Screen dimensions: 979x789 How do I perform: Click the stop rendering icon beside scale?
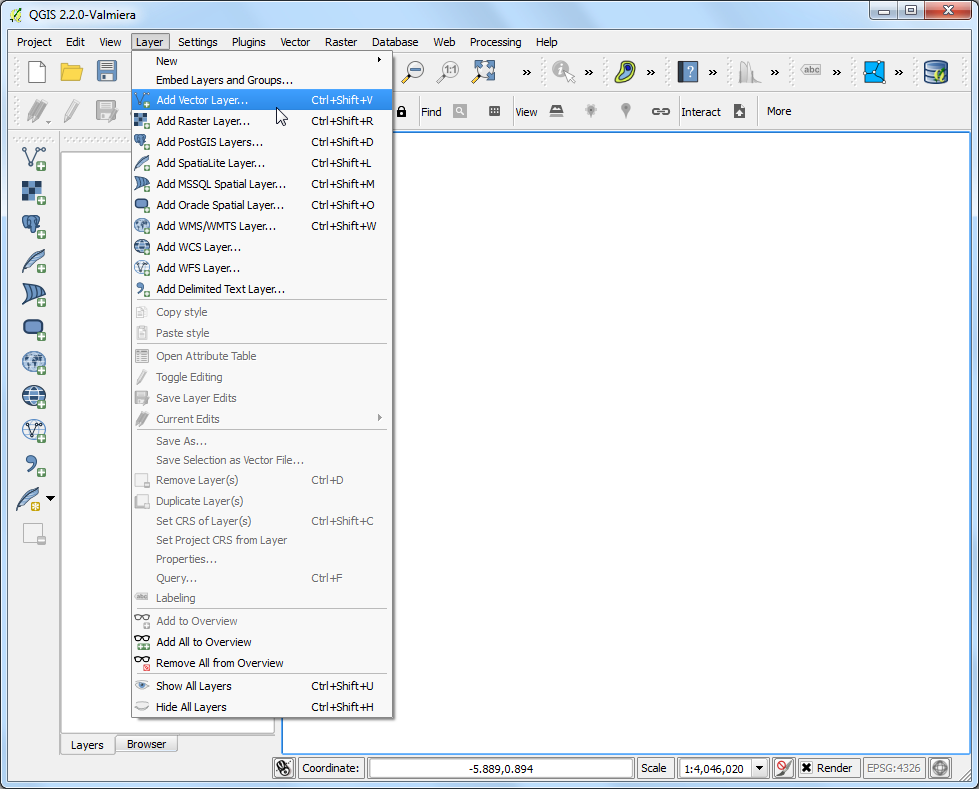pyautogui.click(x=784, y=768)
